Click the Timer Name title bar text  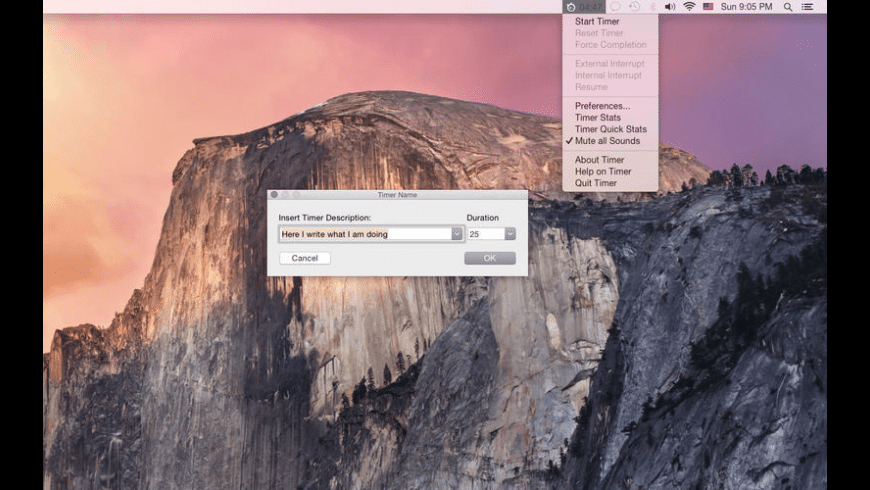(x=397, y=195)
